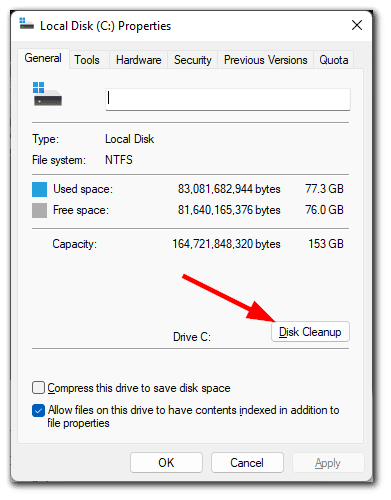Confirm with the OK button
The height and width of the screenshot is (500, 391).
point(166,463)
